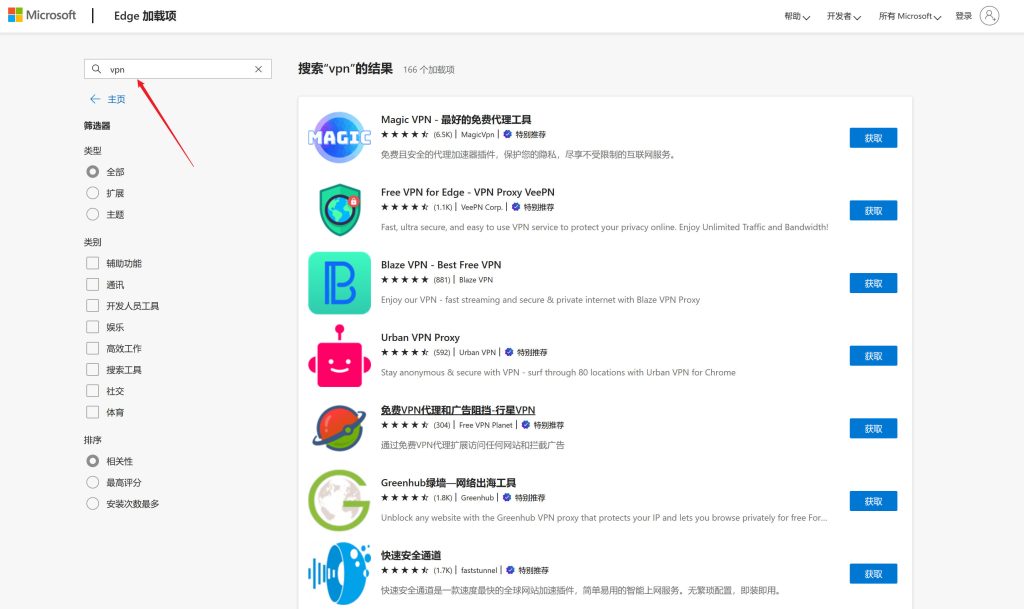Screen dimensions: 1024x609
Task: Get the 快速安全通道 extension
Action: click(873, 573)
